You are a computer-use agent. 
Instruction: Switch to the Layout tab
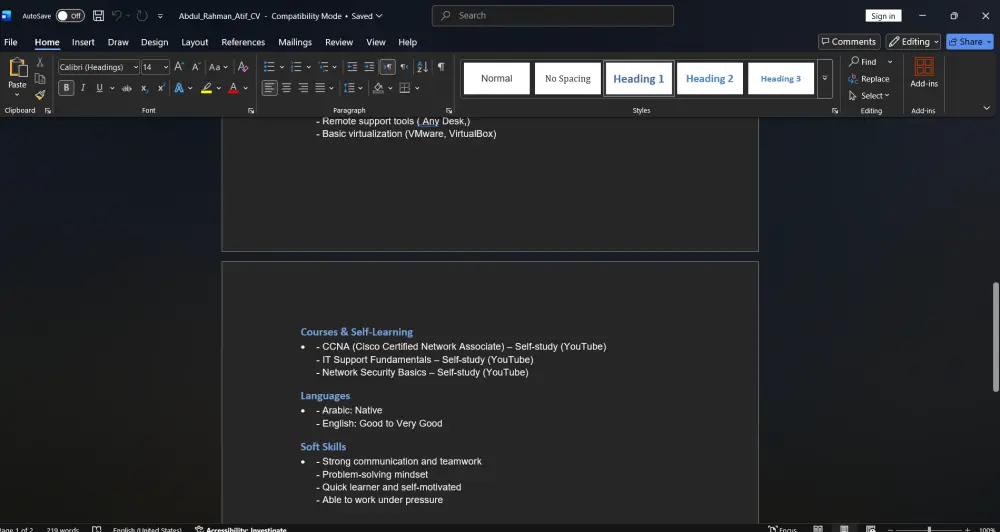click(195, 42)
